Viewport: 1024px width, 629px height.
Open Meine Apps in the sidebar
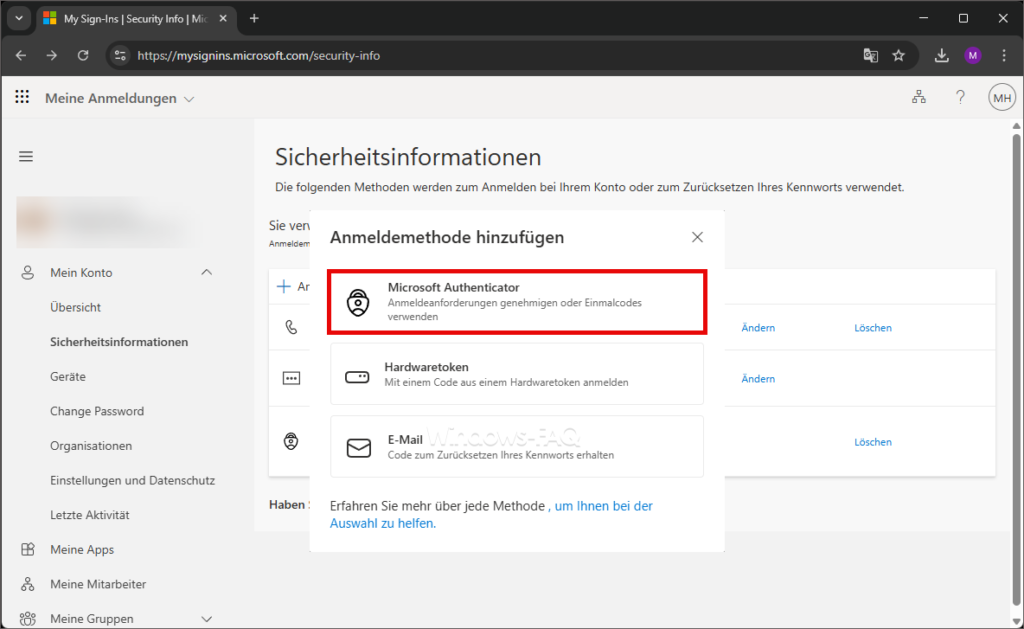tap(82, 549)
